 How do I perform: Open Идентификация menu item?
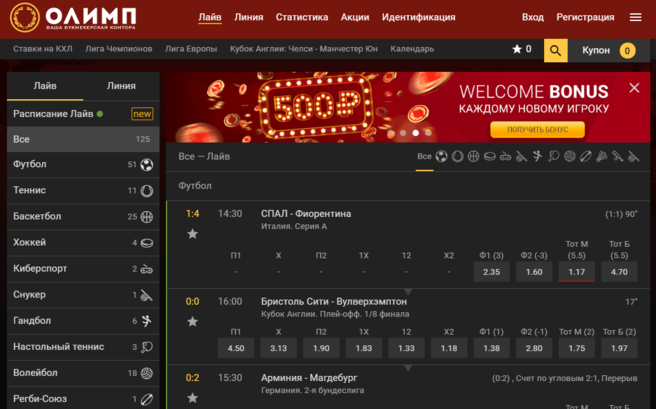[x=419, y=17]
